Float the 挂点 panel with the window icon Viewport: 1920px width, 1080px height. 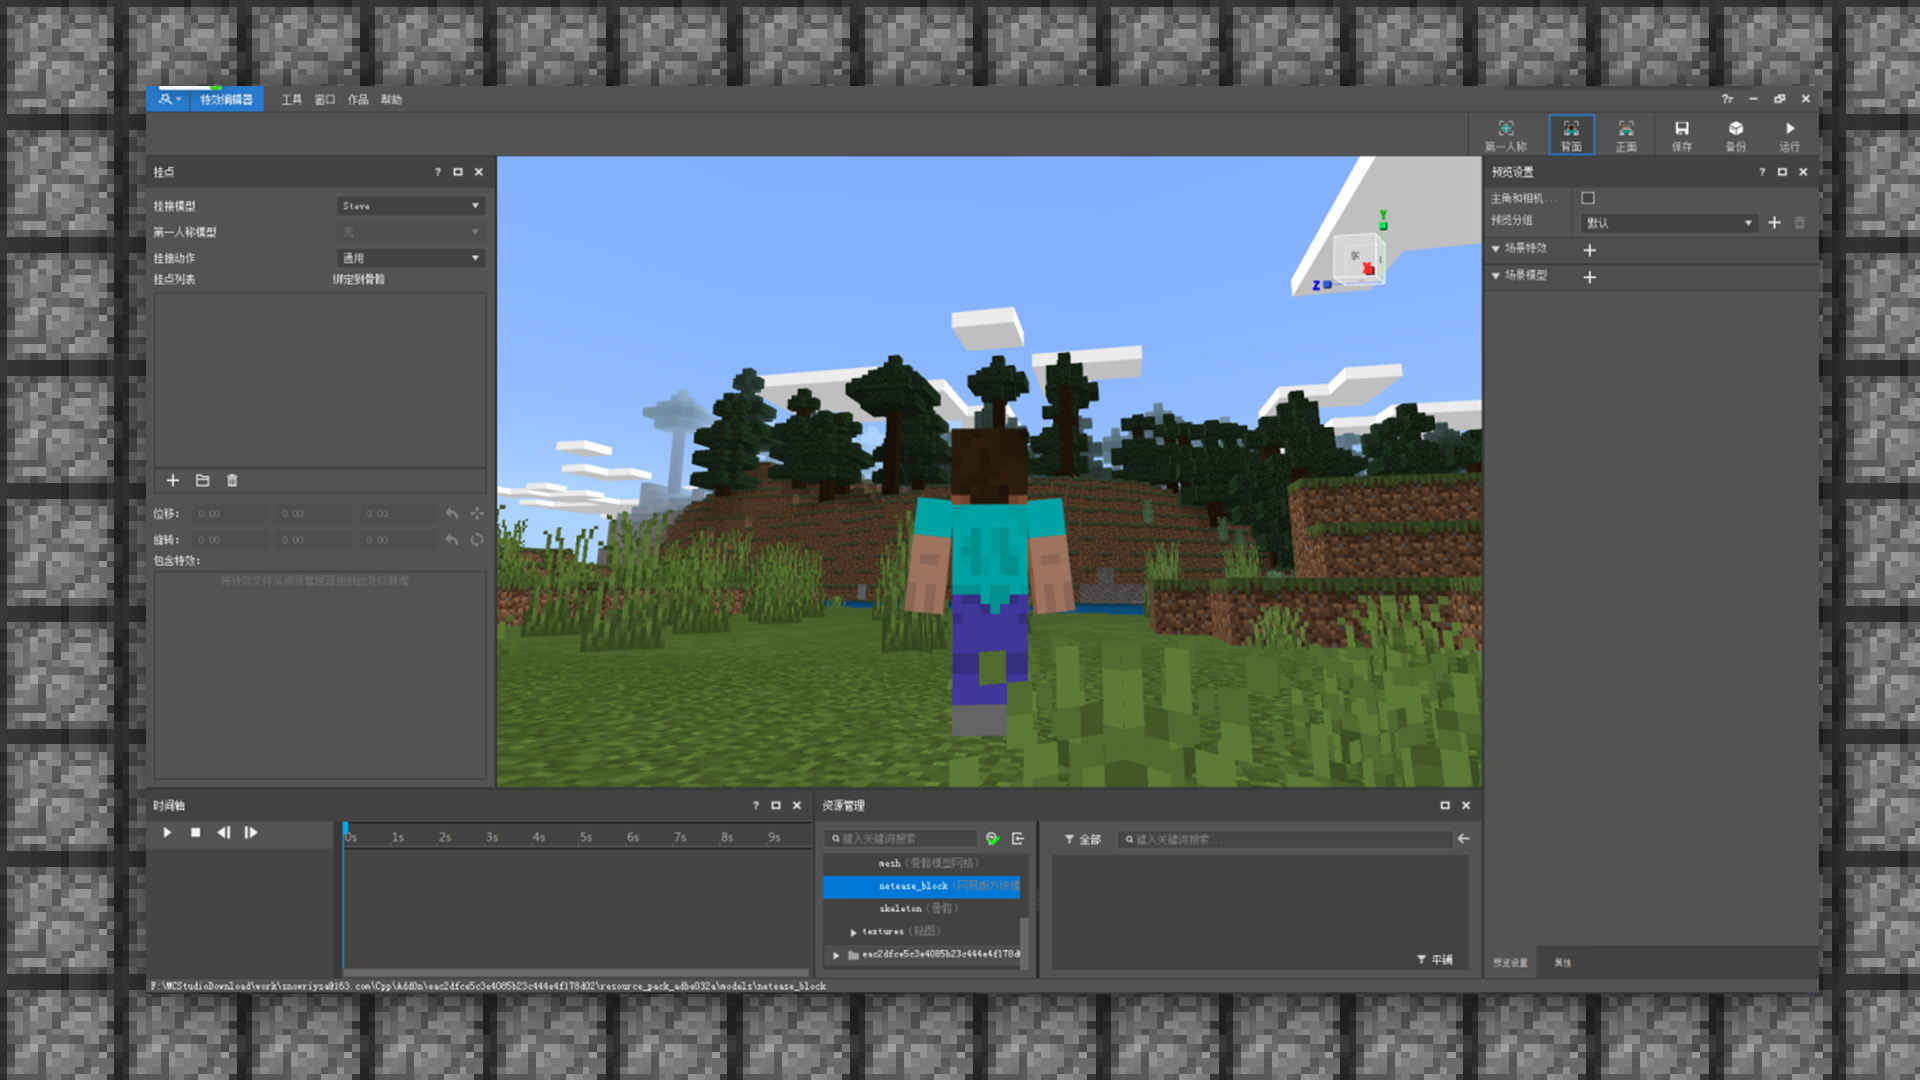tap(458, 172)
